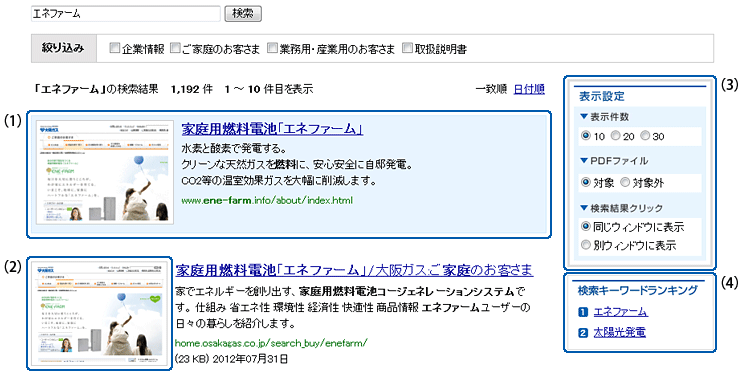The width and height of the screenshot is (754, 375).
Task: Open the エネファーム keyword ranking link
Action: [621, 312]
